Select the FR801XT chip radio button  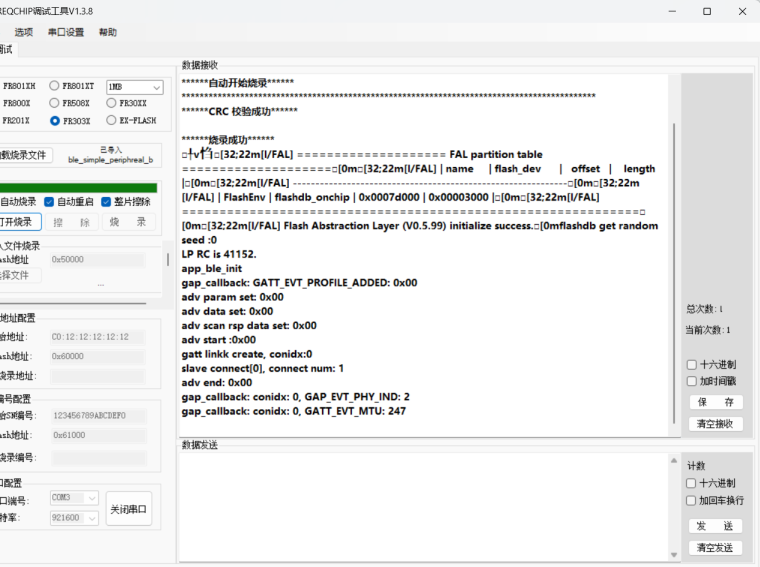click(55, 86)
